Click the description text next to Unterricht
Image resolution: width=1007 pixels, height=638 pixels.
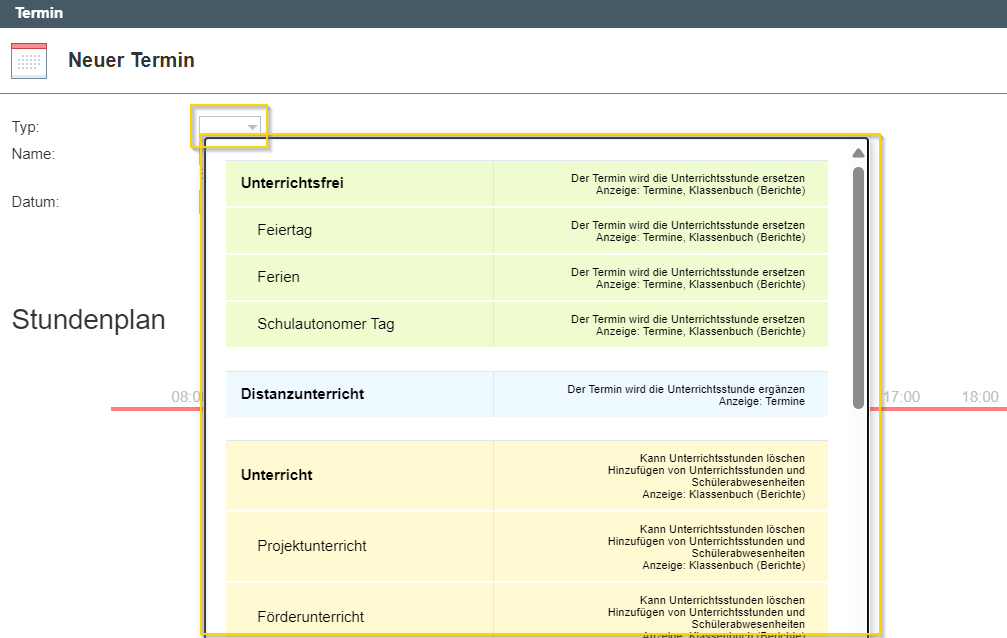tap(706, 476)
